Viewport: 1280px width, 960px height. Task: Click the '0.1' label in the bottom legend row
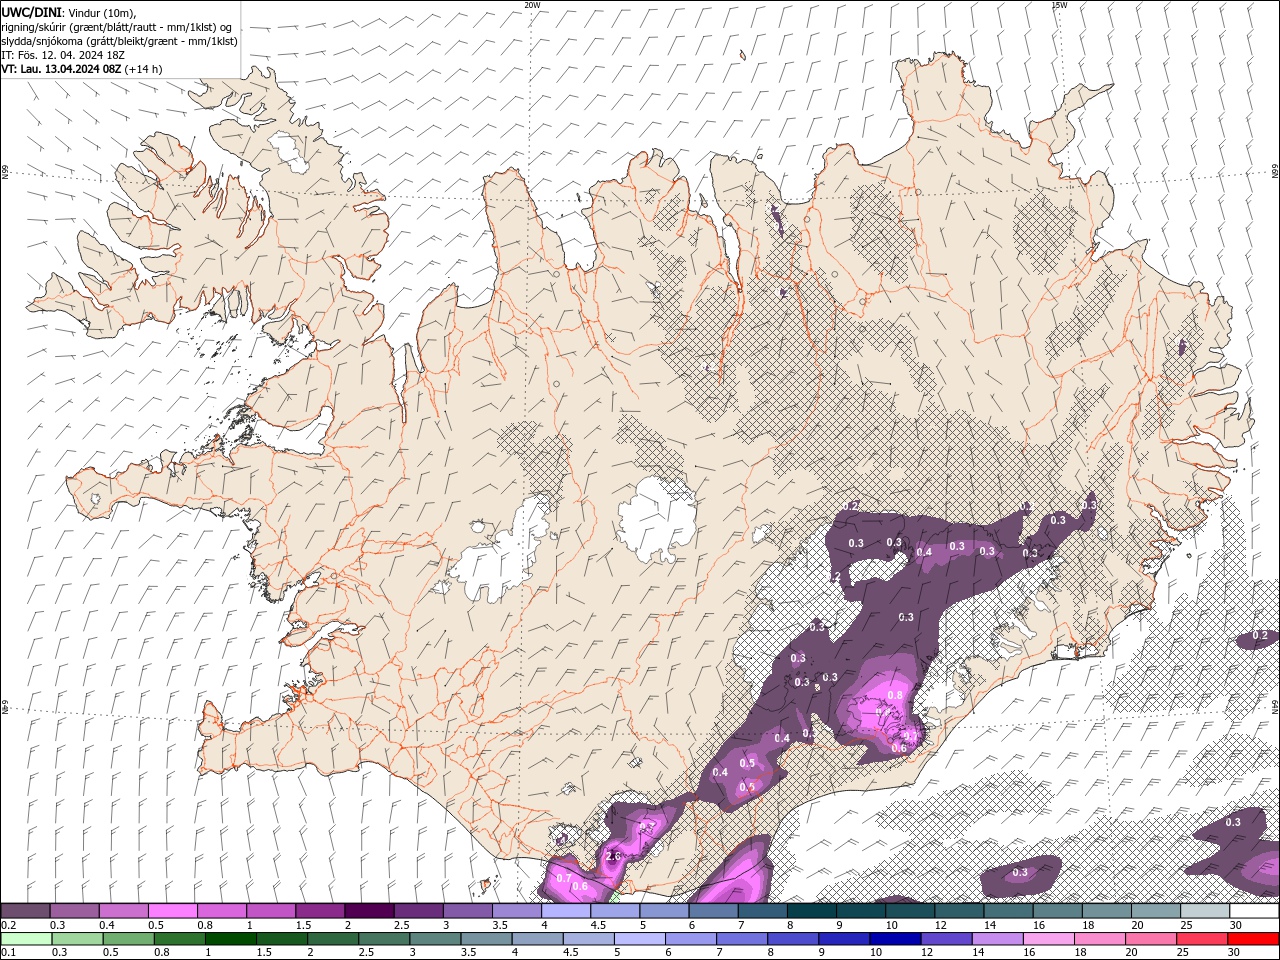[8, 953]
